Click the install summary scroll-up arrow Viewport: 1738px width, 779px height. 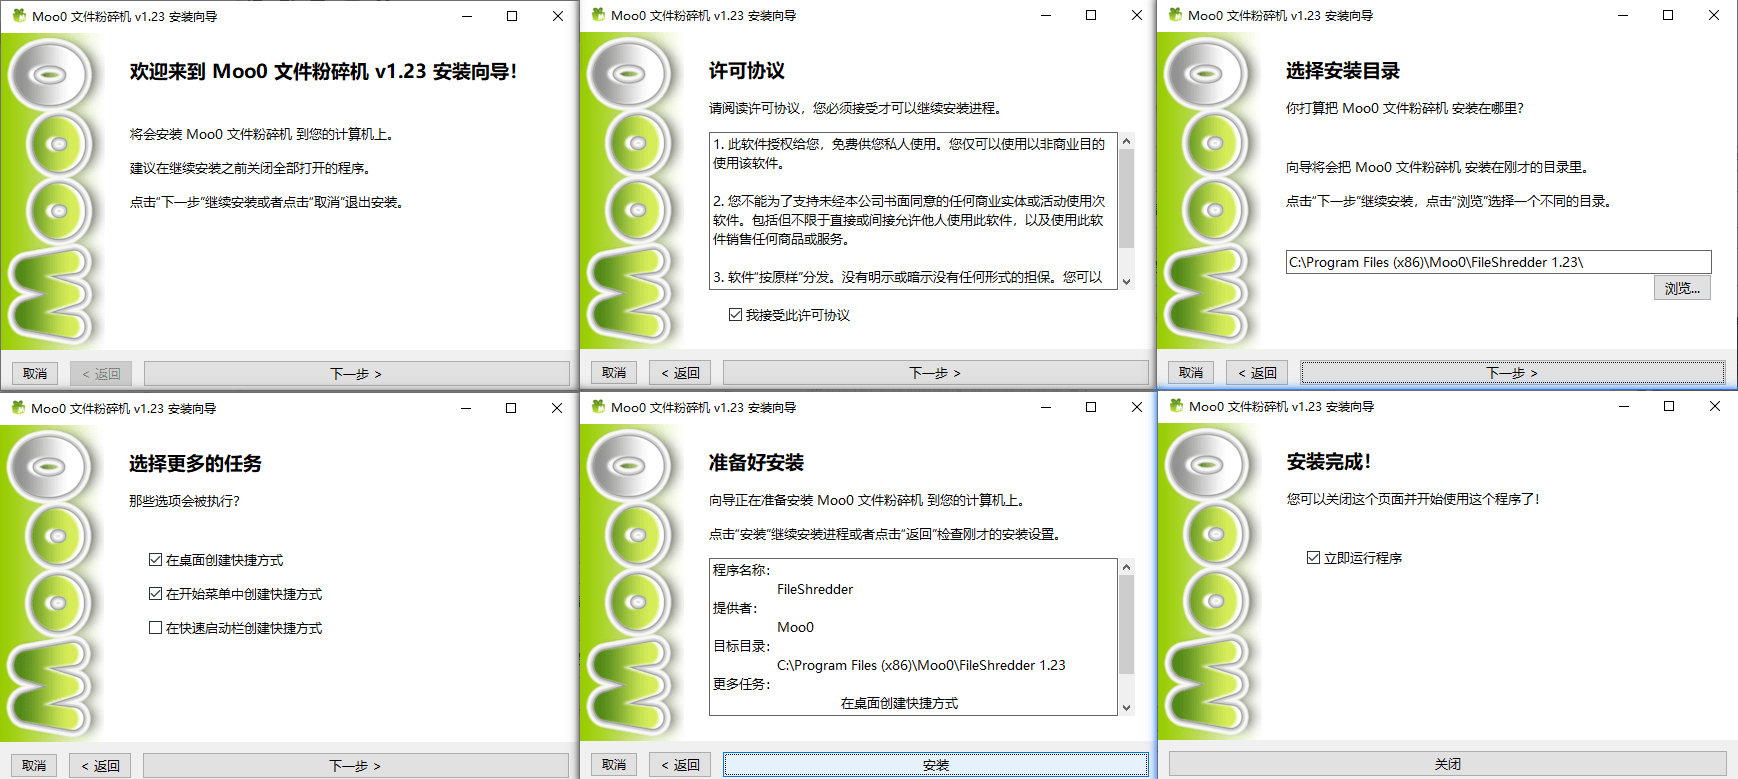pos(1126,568)
